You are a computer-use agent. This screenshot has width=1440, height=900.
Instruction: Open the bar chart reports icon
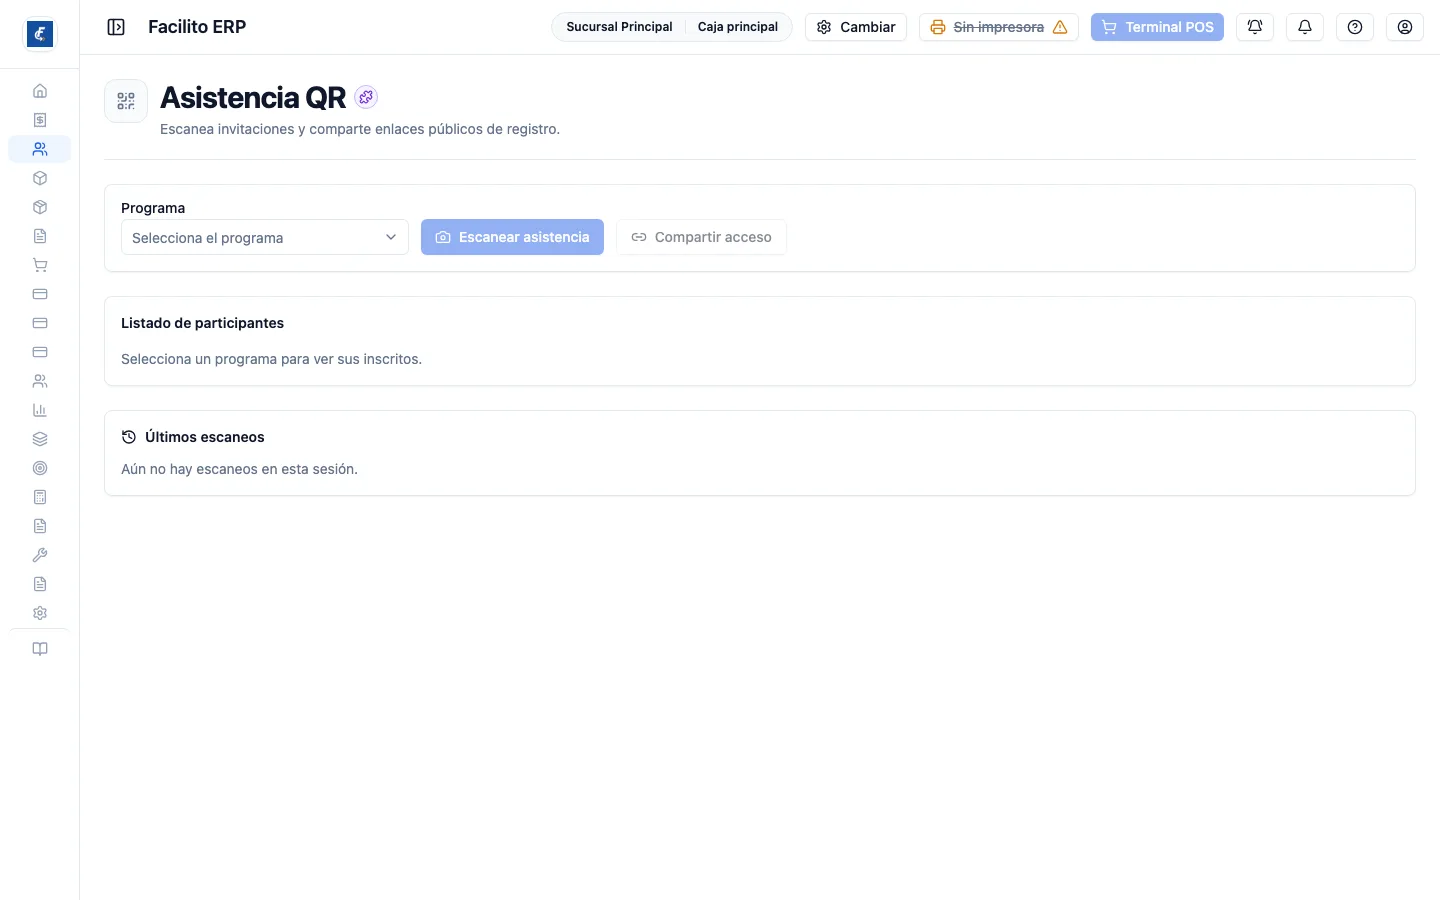[x=40, y=410]
